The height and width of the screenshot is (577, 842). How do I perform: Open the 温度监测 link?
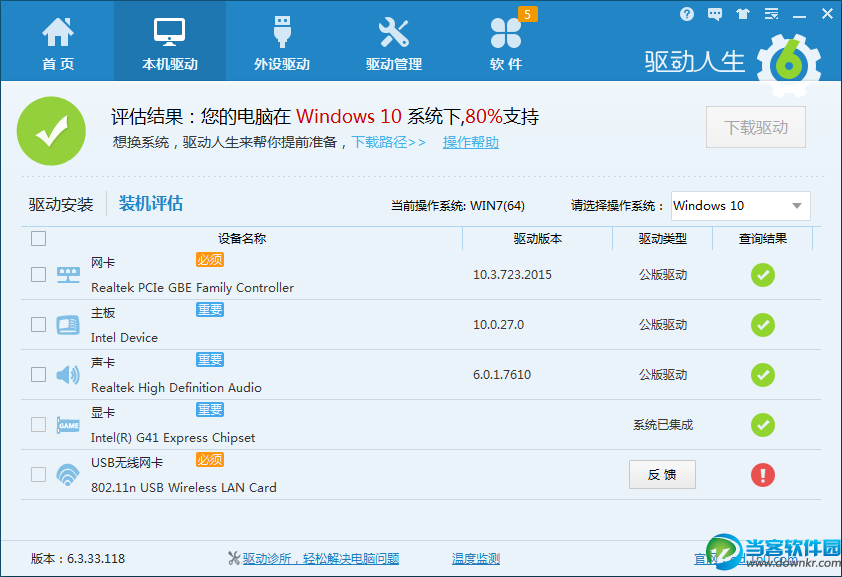pos(476,559)
